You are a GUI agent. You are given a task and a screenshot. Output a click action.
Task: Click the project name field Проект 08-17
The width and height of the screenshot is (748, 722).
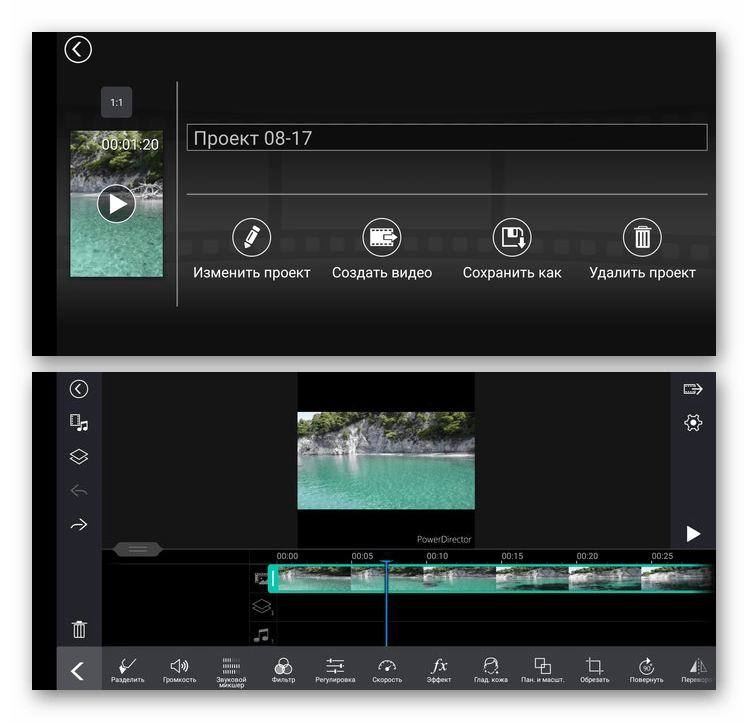pos(447,138)
